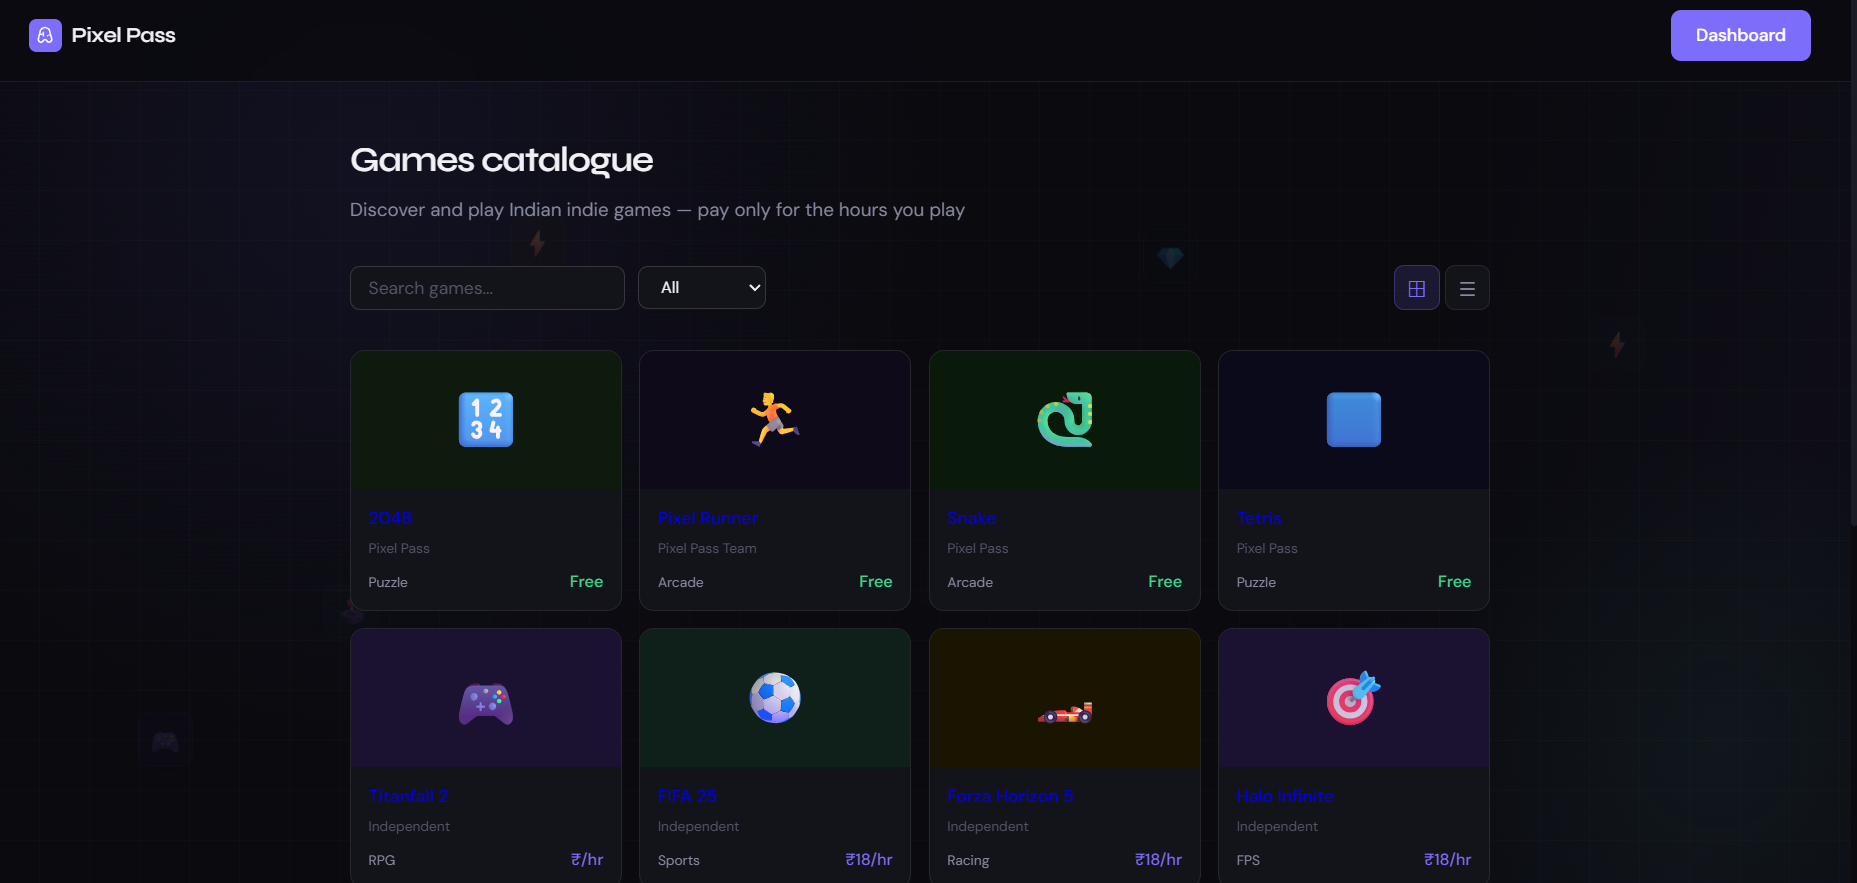Focus the Search games input field
This screenshot has width=1857, height=883.
[x=487, y=288]
